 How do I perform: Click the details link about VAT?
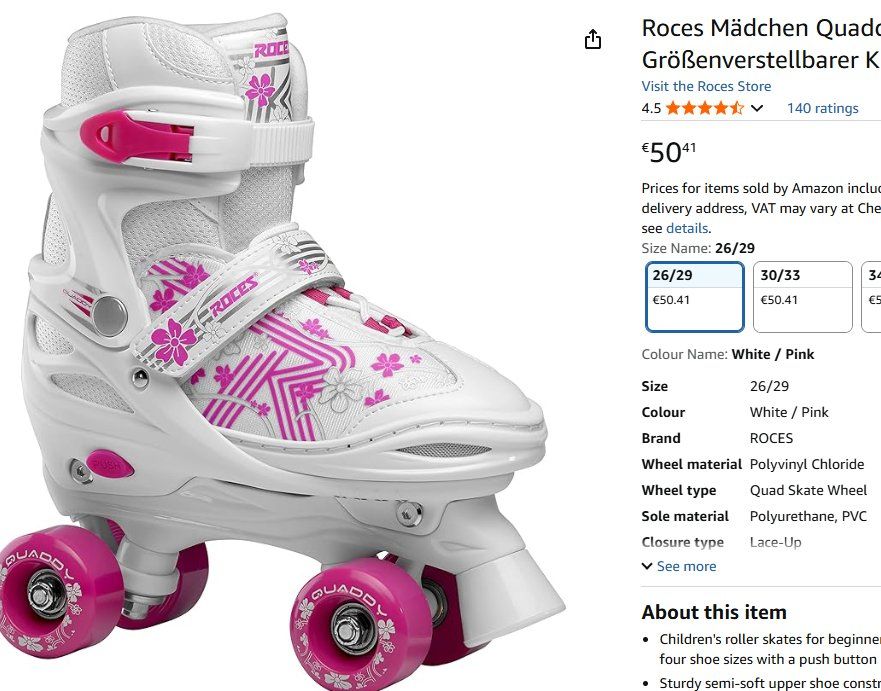687,227
